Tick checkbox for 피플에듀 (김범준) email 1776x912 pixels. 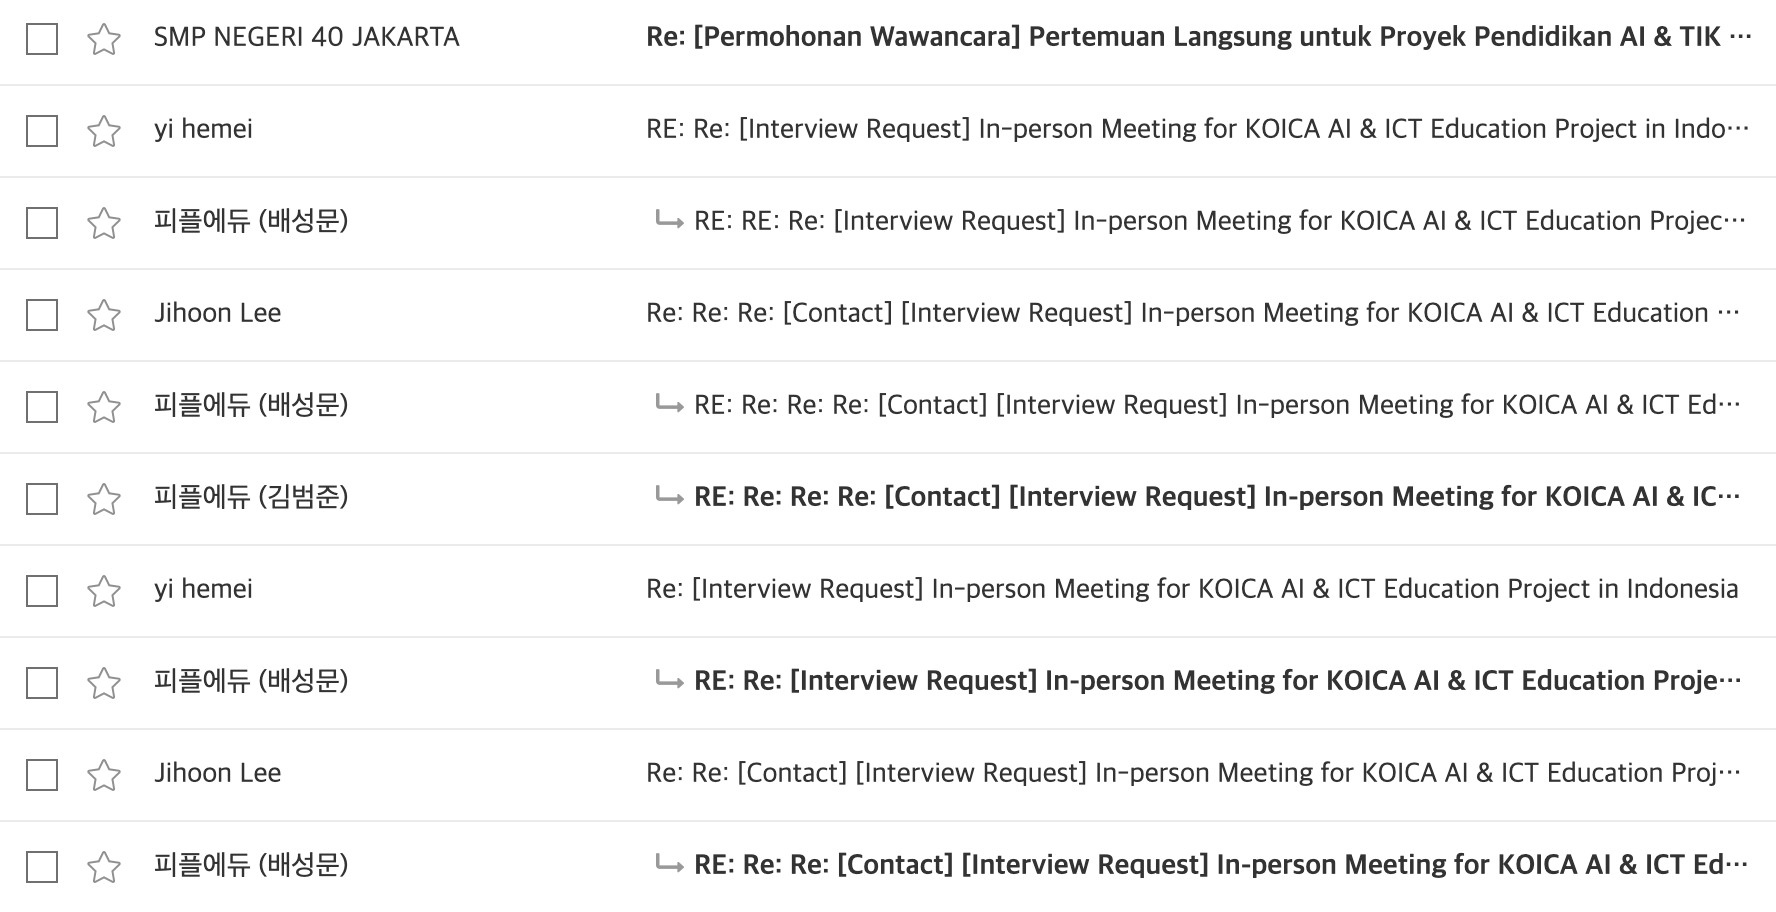42,499
